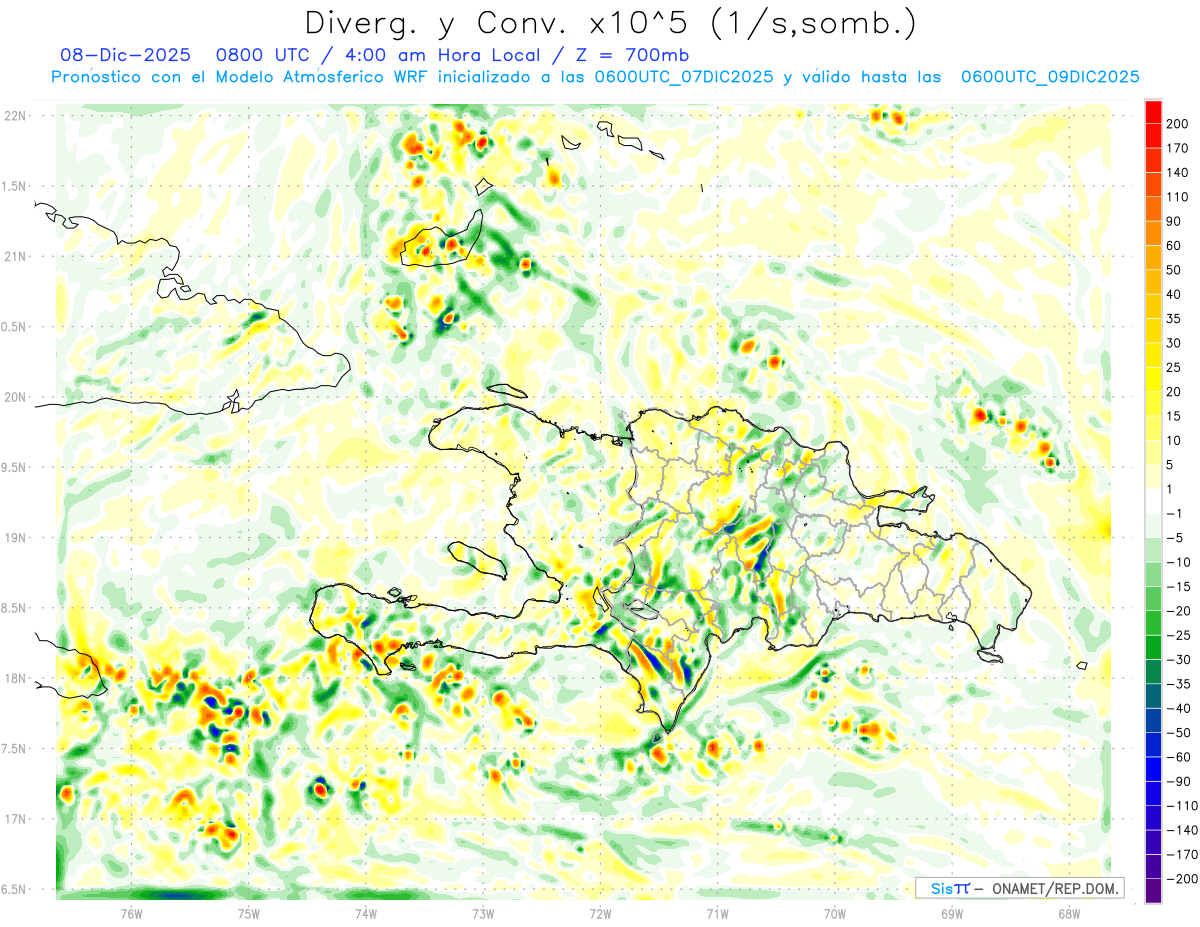Click the latitude label "18N"
Screen dimensions: 1200x927
pyautogui.click(x=16, y=678)
